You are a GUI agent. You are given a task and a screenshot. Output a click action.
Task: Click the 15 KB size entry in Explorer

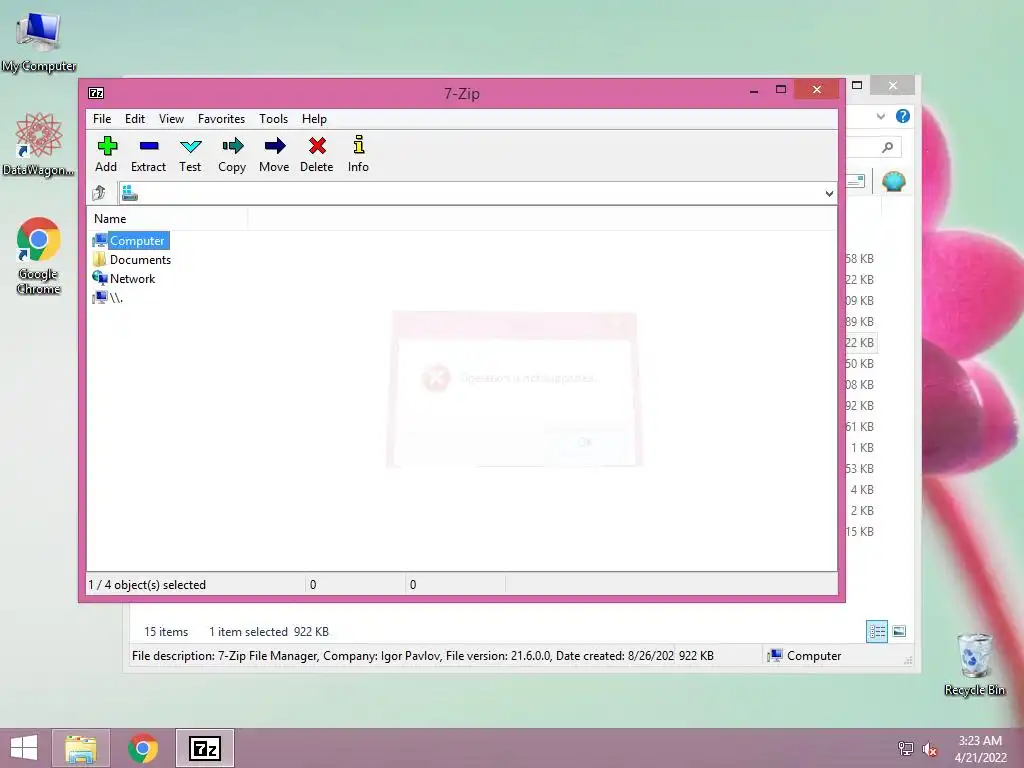point(859,531)
